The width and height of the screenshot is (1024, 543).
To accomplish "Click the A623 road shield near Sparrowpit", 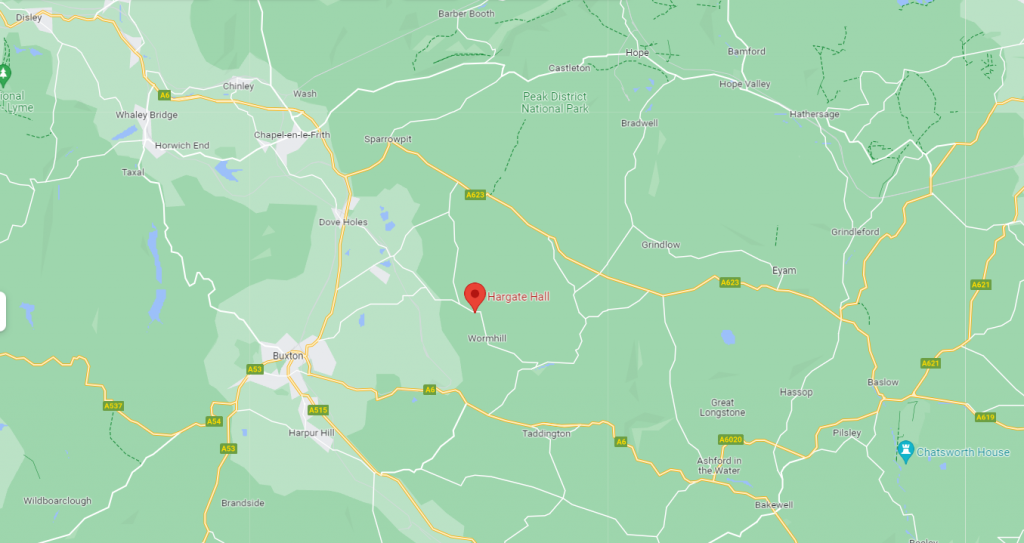I will pos(475,195).
